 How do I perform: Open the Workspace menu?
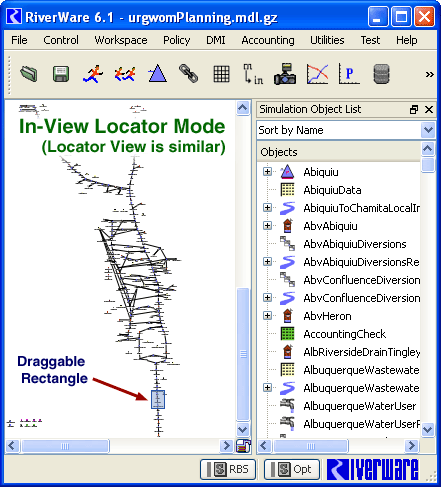[x=121, y=40]
